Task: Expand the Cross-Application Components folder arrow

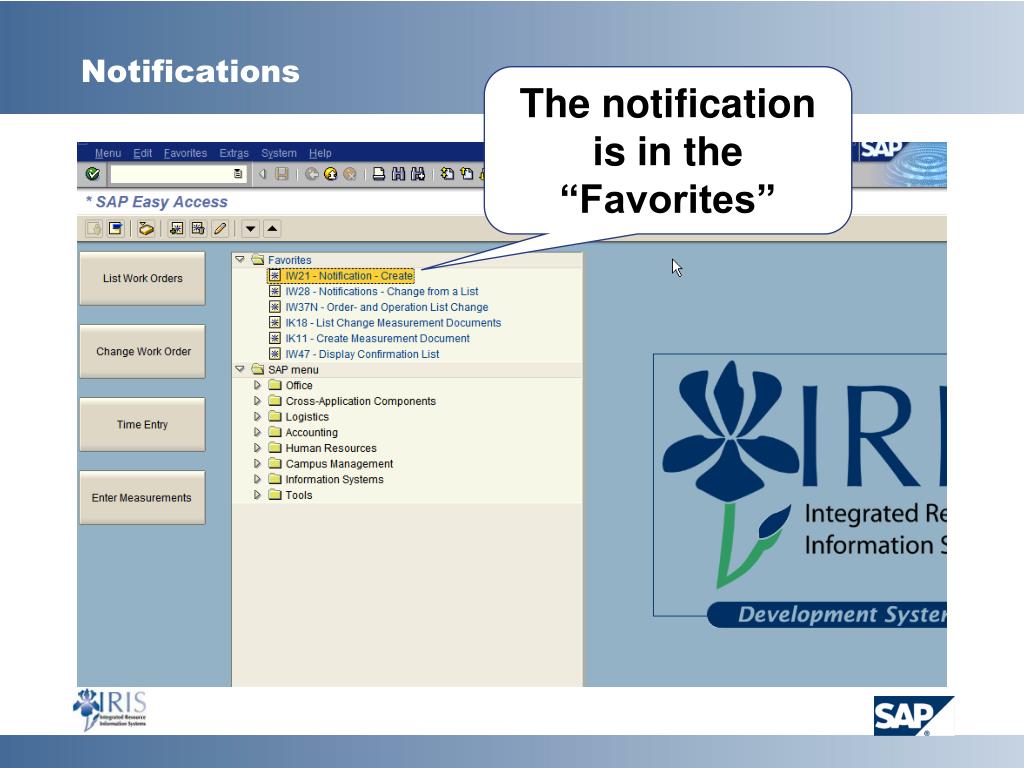Action: pyautogui.click(x=257, y=401)
